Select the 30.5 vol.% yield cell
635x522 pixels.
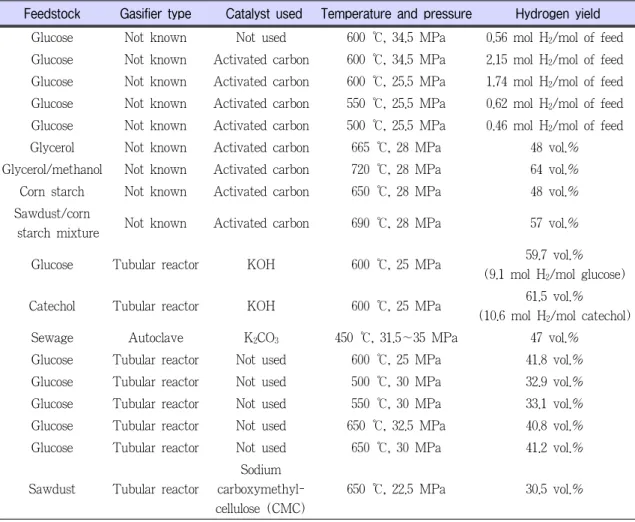coord(554,489)
